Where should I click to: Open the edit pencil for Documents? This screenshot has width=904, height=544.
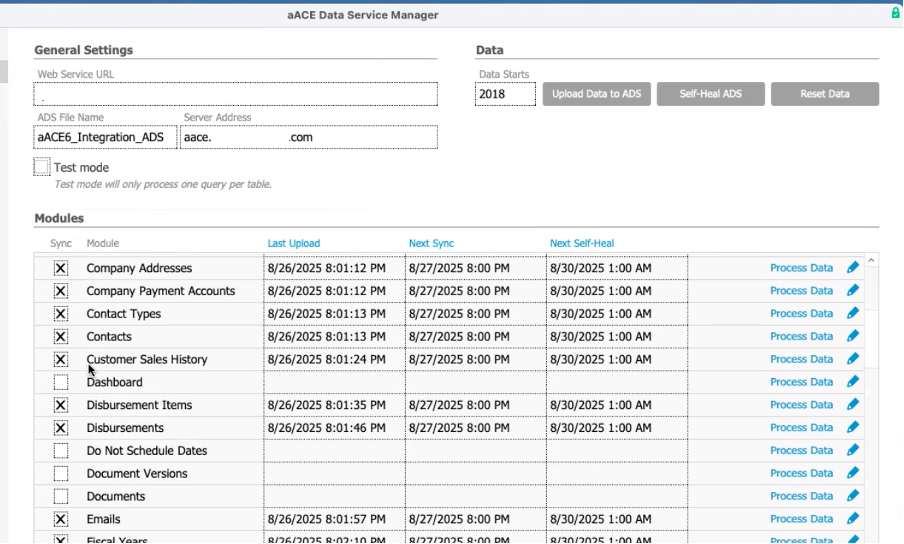tap(853, 496)
